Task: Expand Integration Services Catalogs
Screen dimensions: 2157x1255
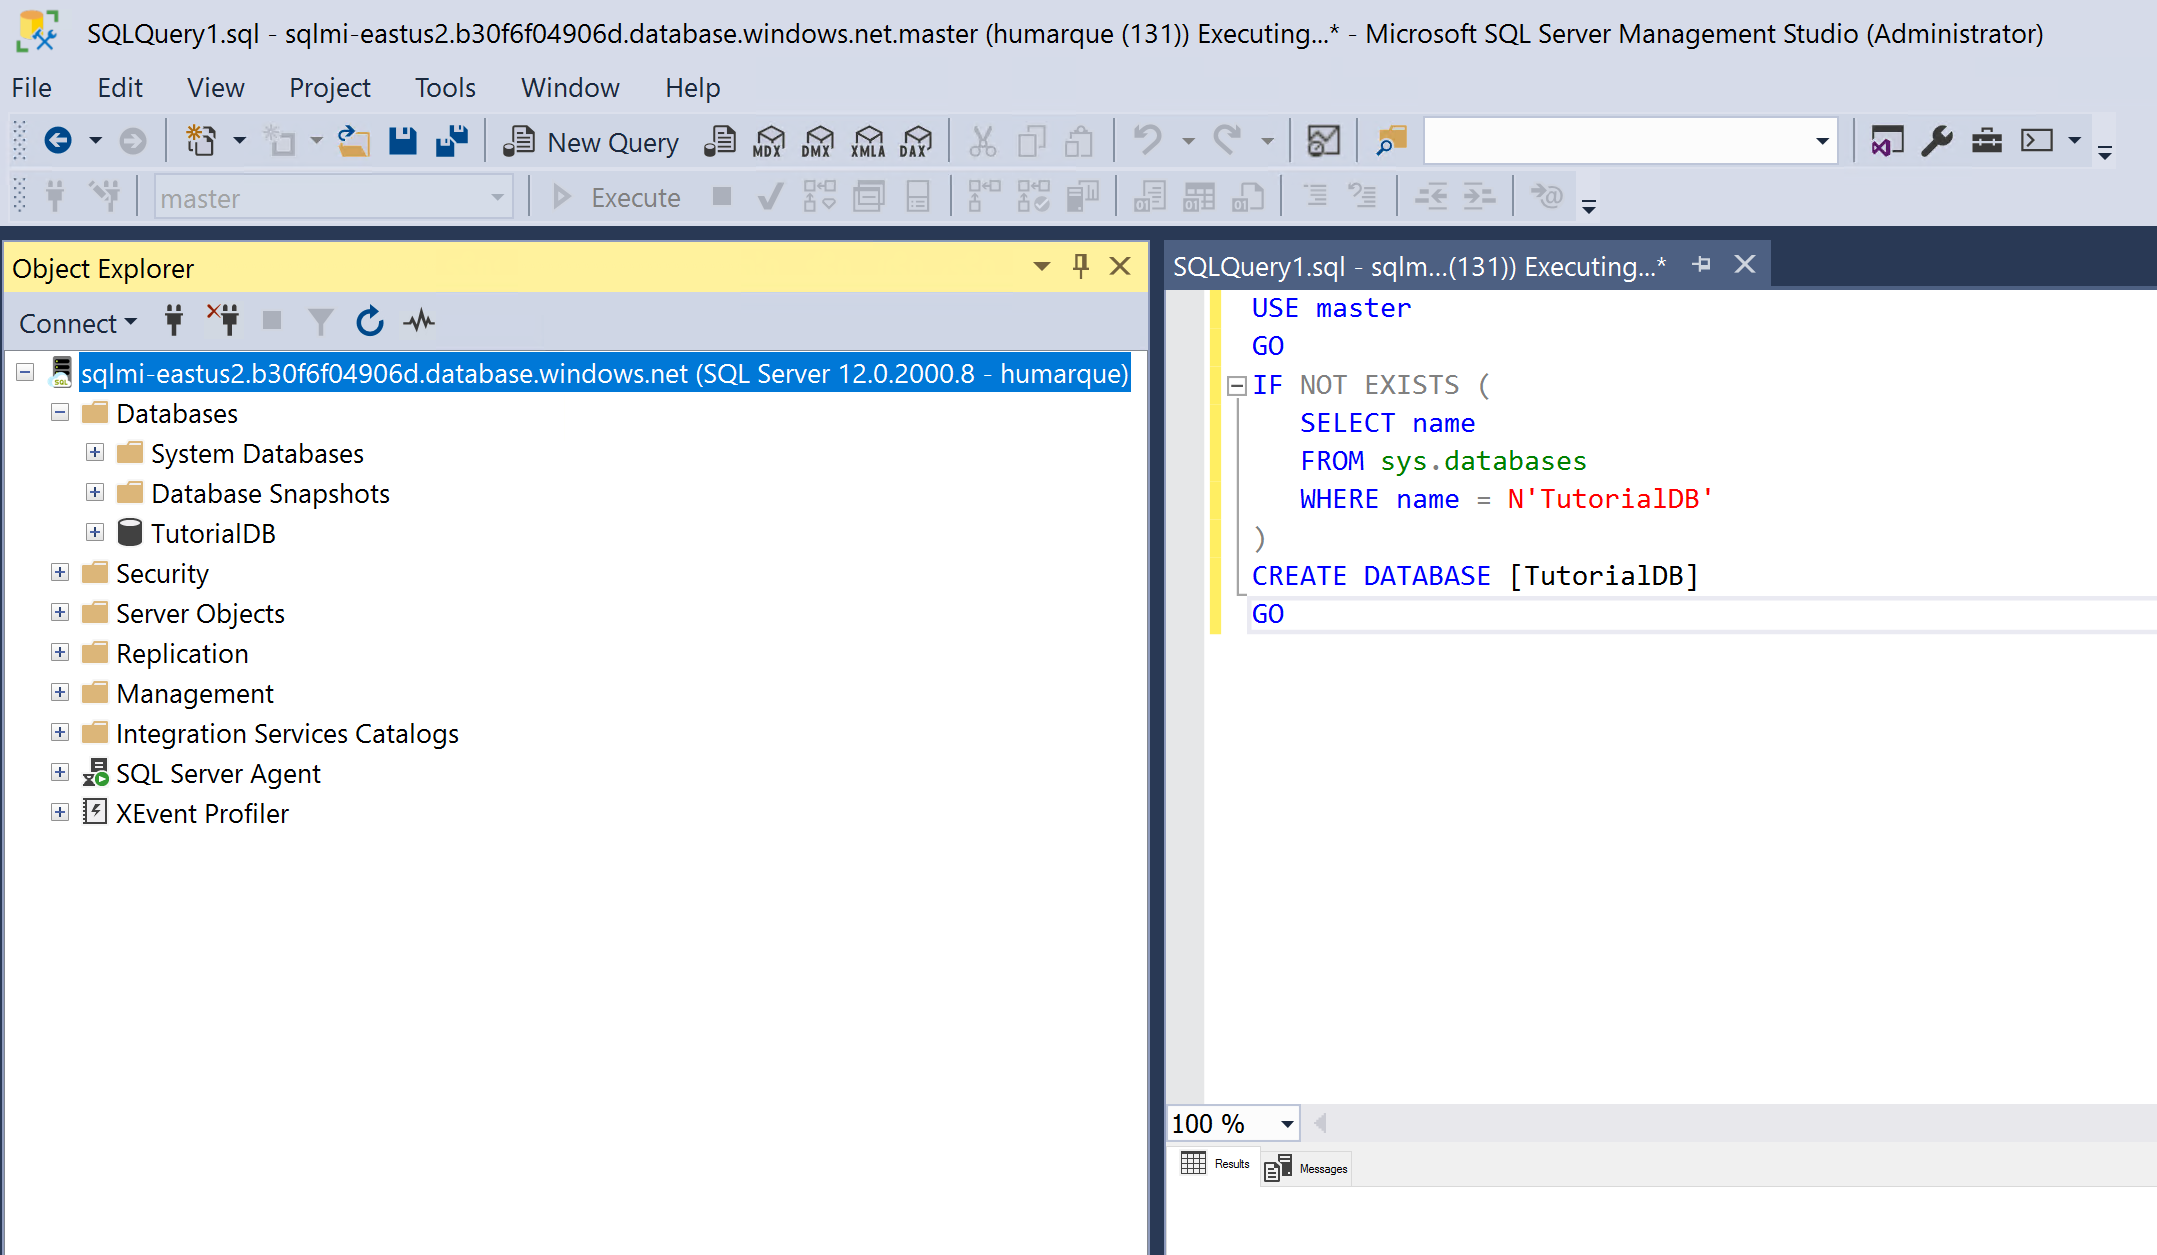Action: 60,733
